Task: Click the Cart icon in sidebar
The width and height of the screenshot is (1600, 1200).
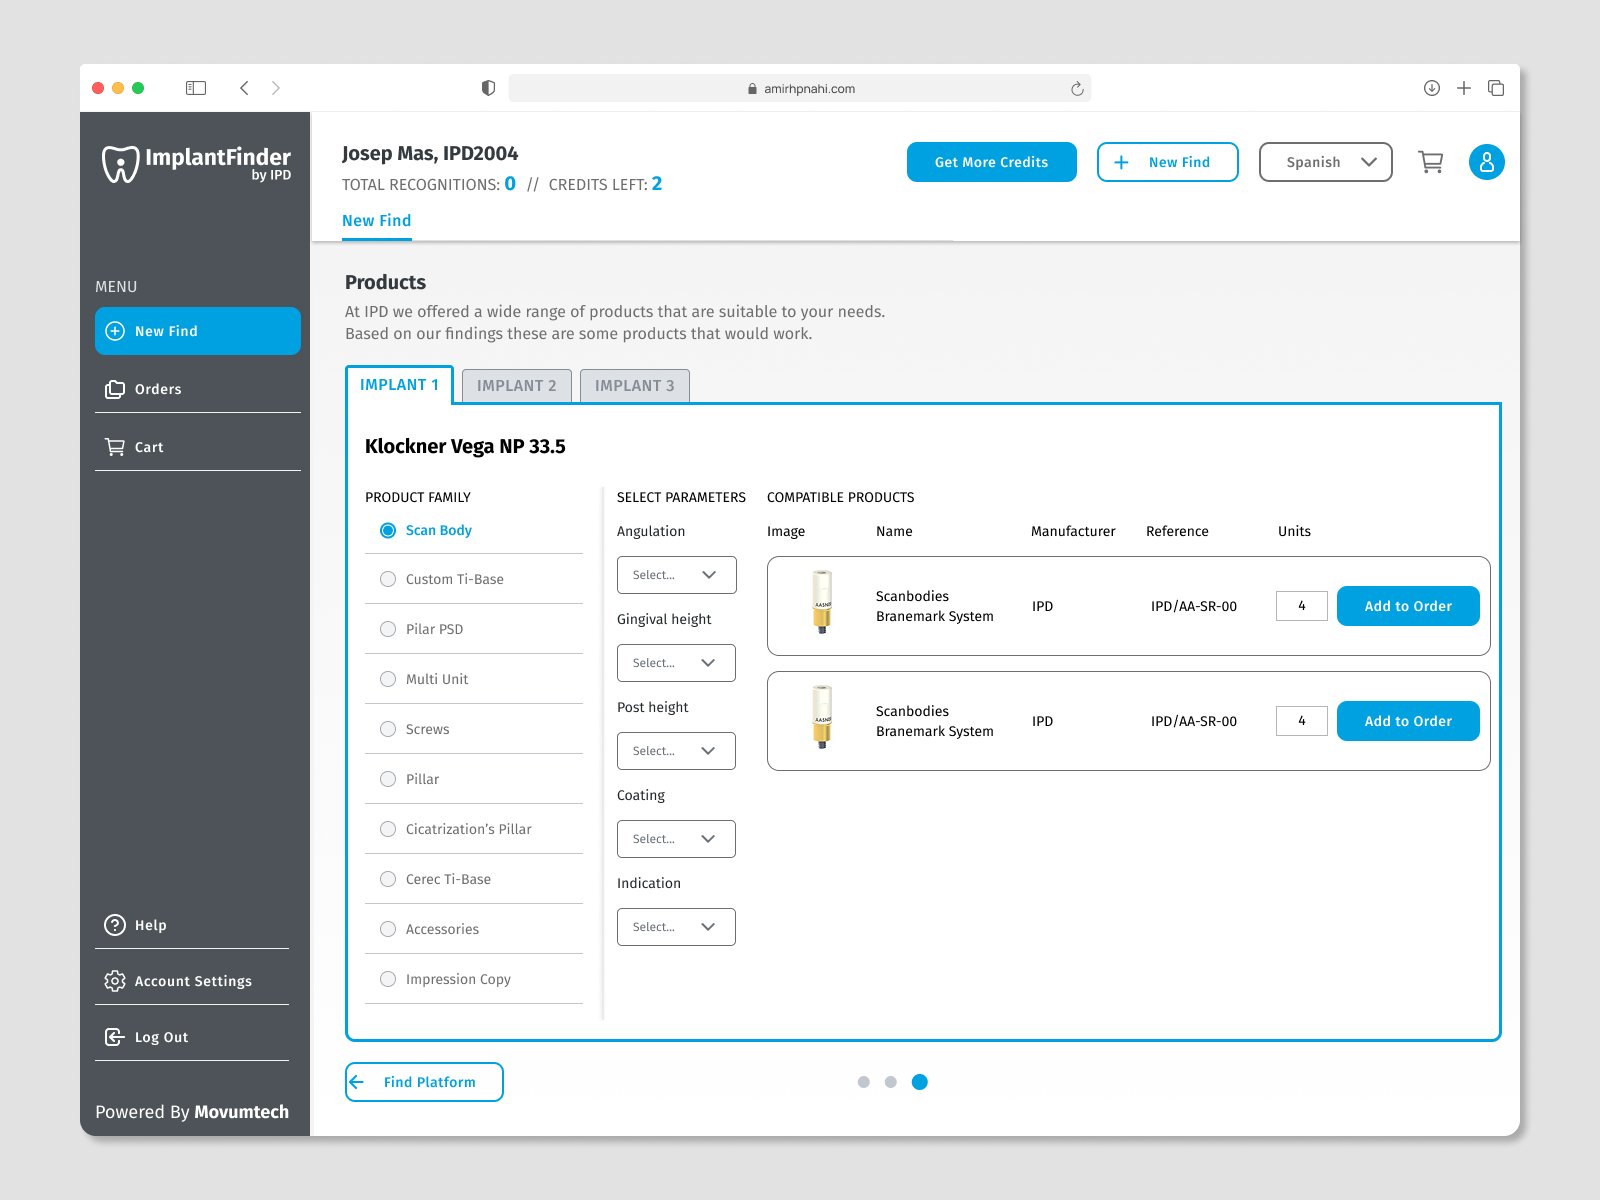Action: (x=115, y=447)
